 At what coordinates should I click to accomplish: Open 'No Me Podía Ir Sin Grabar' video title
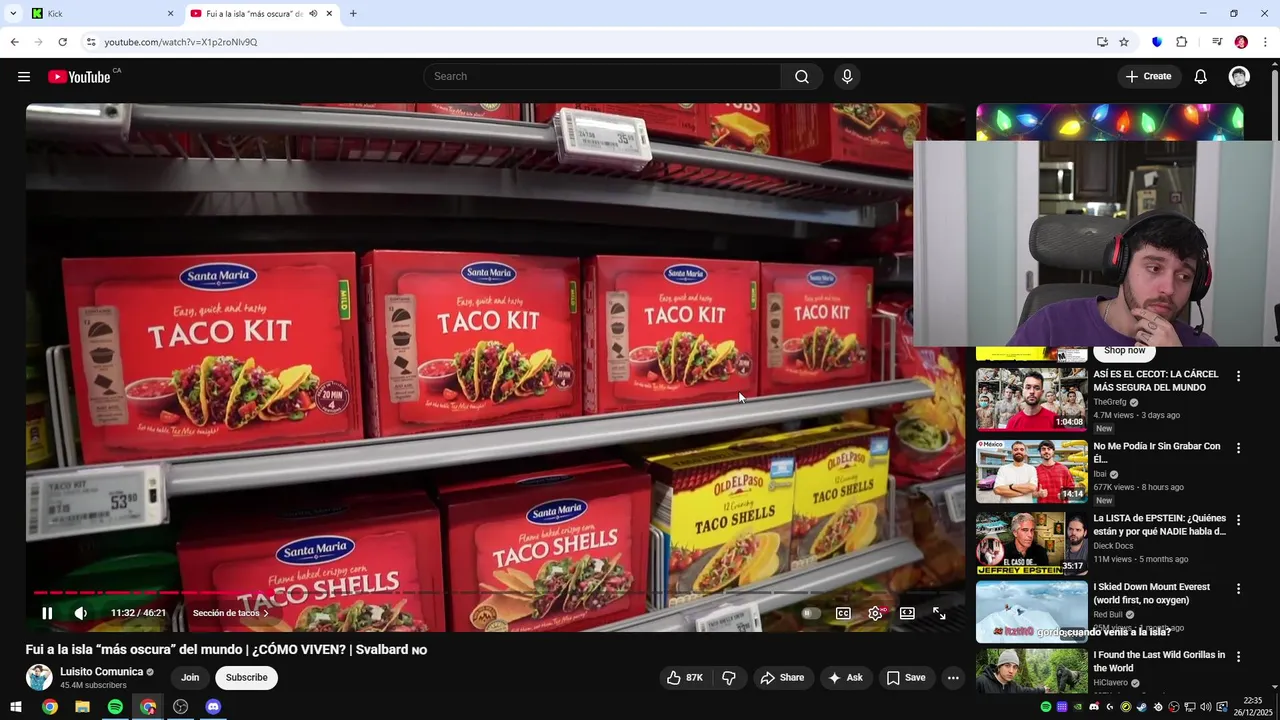pos(1157,453)
